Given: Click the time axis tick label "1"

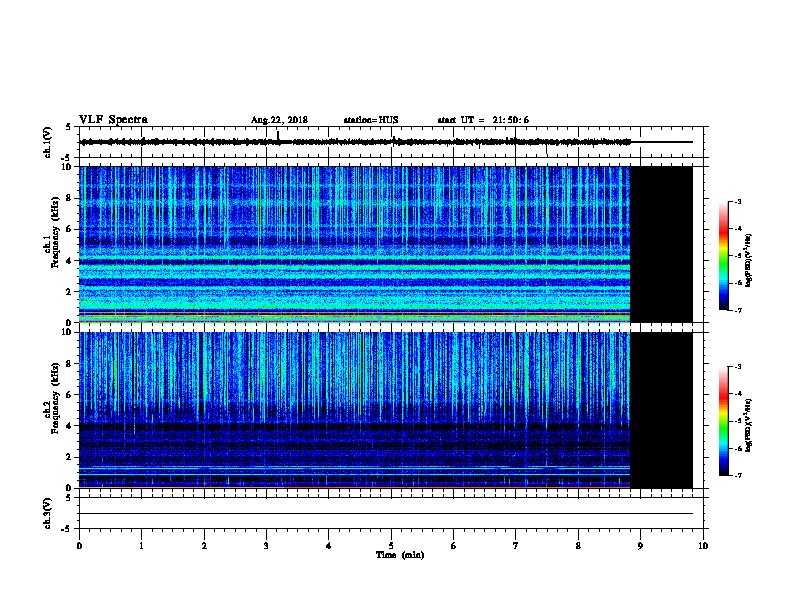Looking at the screenshot, I should click(141, 545).
